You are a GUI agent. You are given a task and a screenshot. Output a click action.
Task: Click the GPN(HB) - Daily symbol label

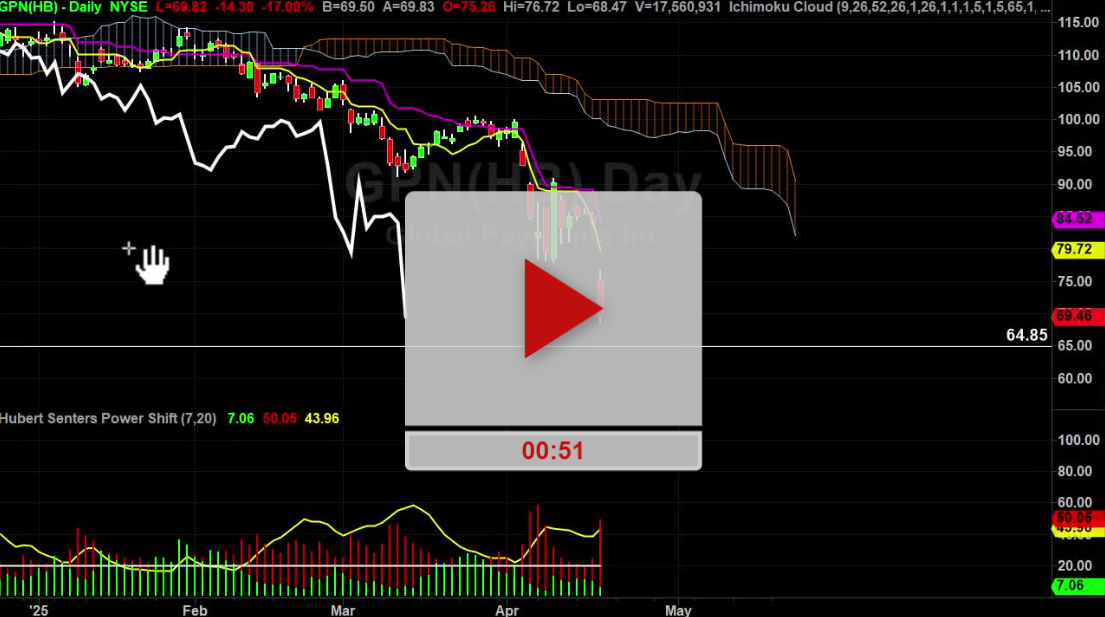coord(51,7)
